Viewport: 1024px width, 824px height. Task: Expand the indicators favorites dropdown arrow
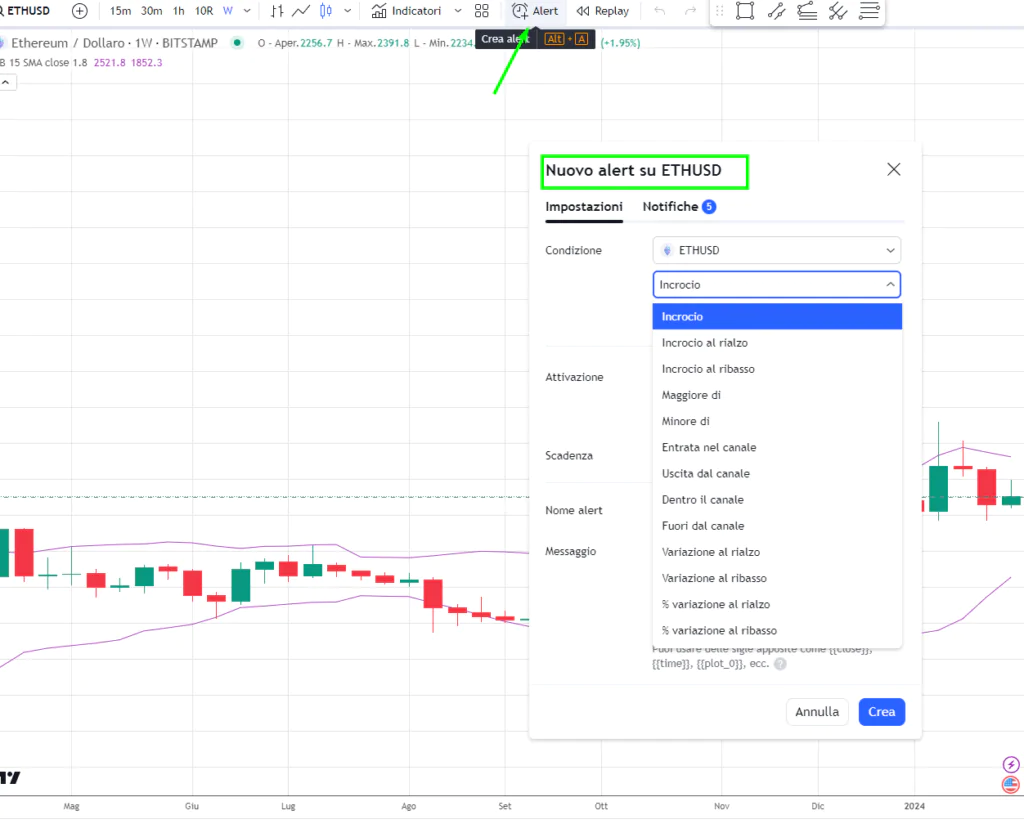pyautogui.click(x=458, y=11)
